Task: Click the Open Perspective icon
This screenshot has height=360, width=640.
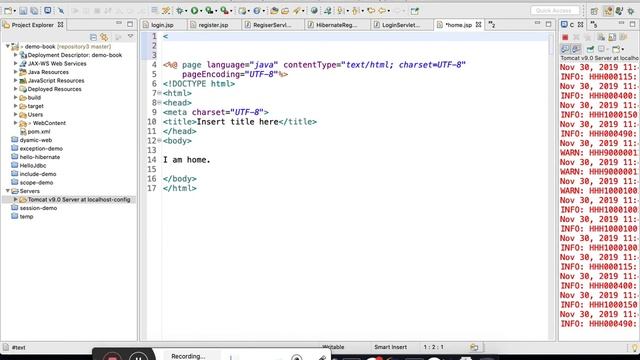Action: click(594, 11)
